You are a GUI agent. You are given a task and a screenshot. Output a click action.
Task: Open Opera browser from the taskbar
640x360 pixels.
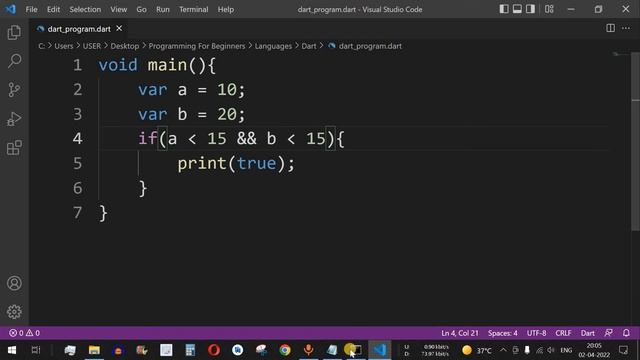pyautogui.click(x=214, y=350)
